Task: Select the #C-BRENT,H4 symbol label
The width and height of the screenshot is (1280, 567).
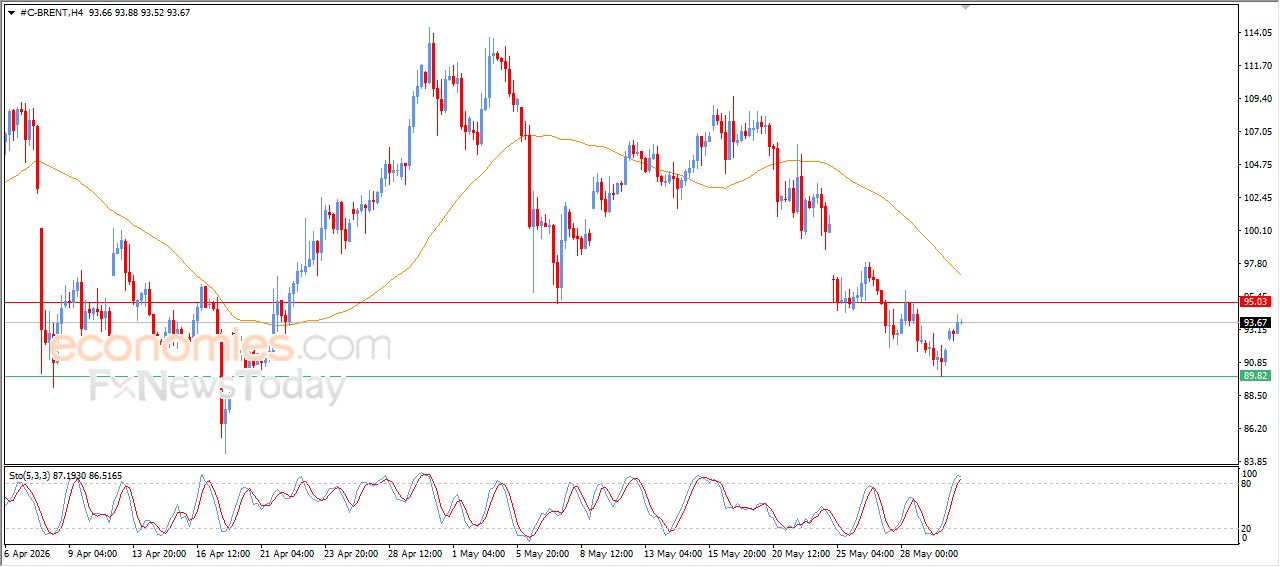Action: pyautogui.click(x=51, y=13)
